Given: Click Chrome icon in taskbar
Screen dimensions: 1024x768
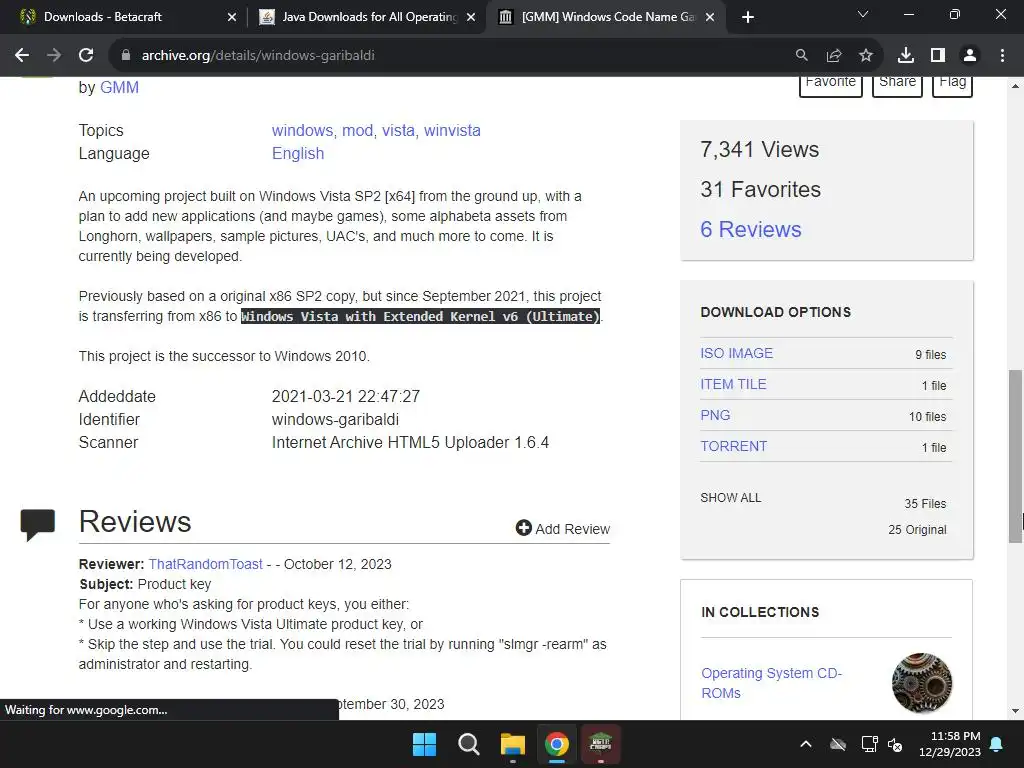Looking at the screenshot, I should pos(556,744).
